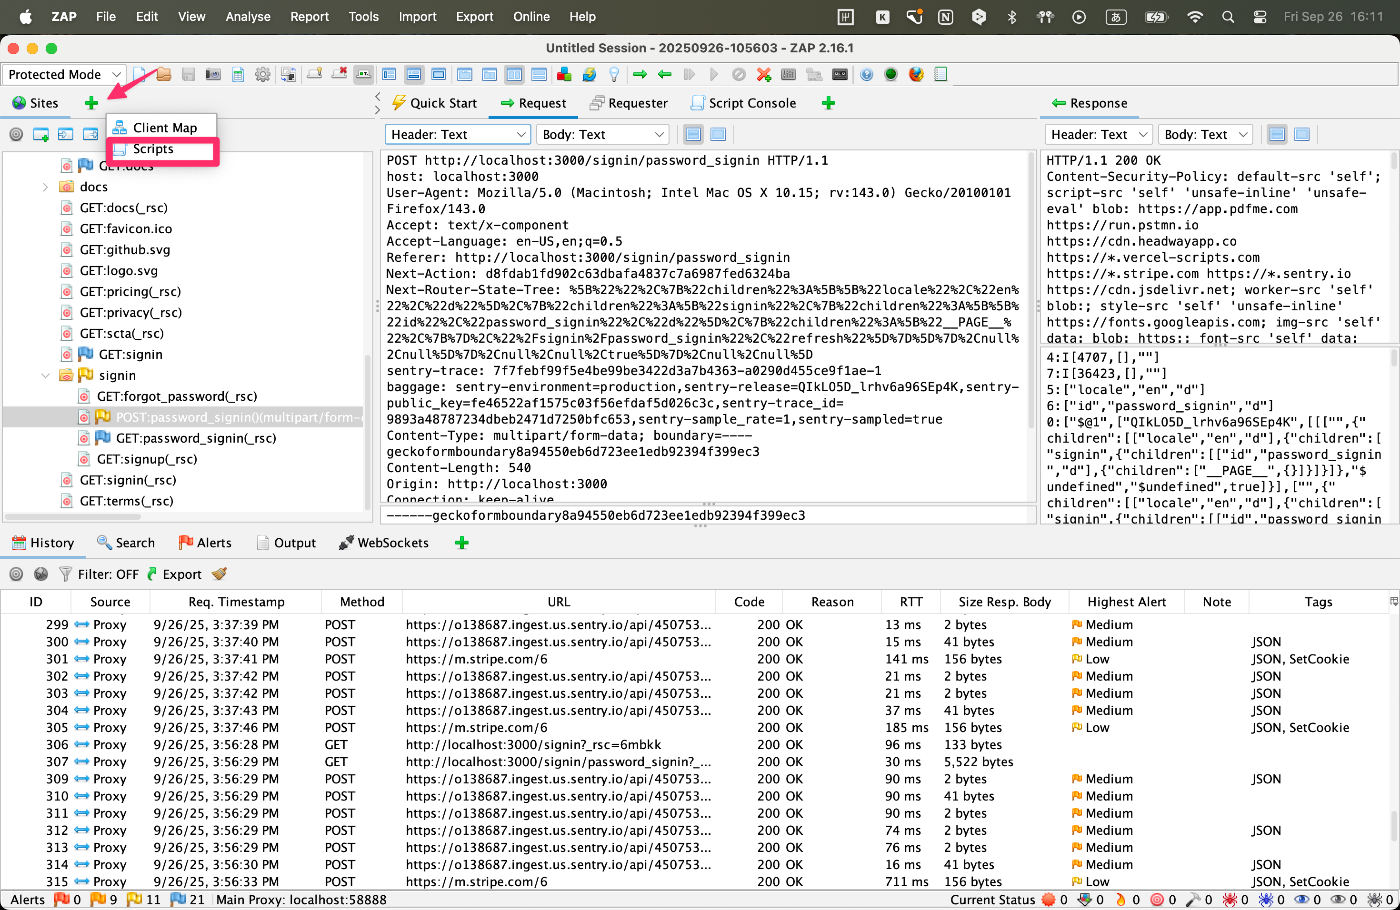Click the light bulb tips icon

[x=614, y=74]
